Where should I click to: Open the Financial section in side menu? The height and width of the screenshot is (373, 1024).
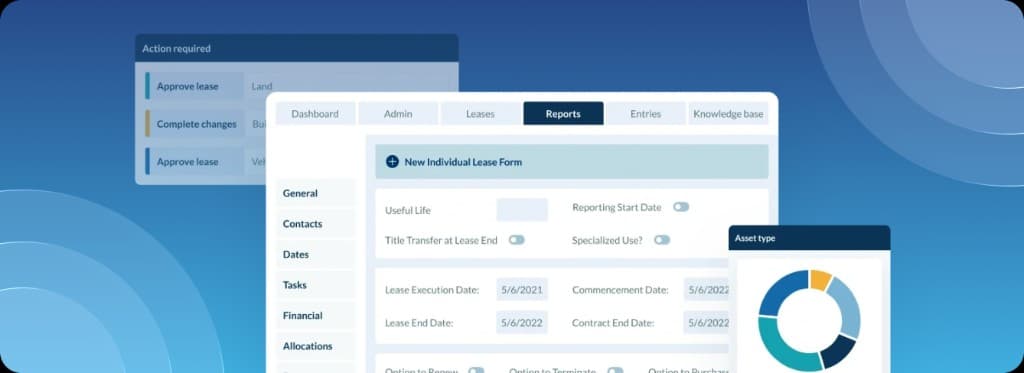[315, 316]
